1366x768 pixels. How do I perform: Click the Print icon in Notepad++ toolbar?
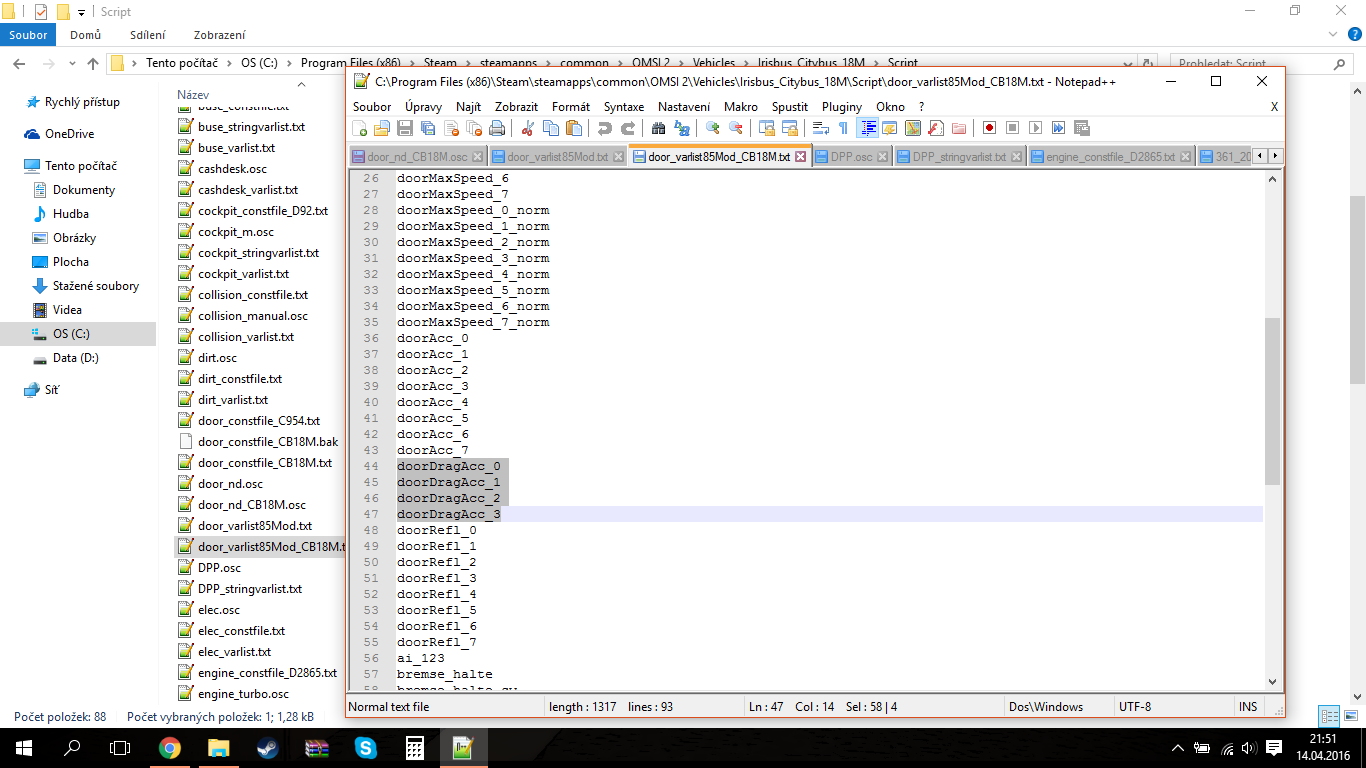pos(497,128)
